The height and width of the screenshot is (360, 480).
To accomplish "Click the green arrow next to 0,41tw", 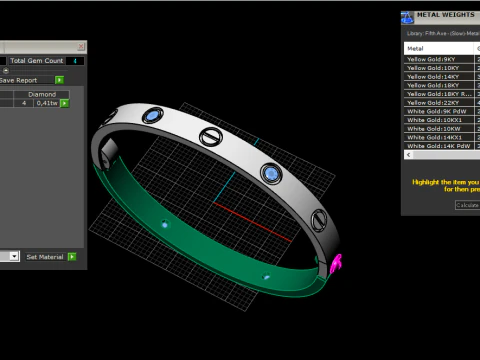I will pyautogui.click(x=65, y=103).
